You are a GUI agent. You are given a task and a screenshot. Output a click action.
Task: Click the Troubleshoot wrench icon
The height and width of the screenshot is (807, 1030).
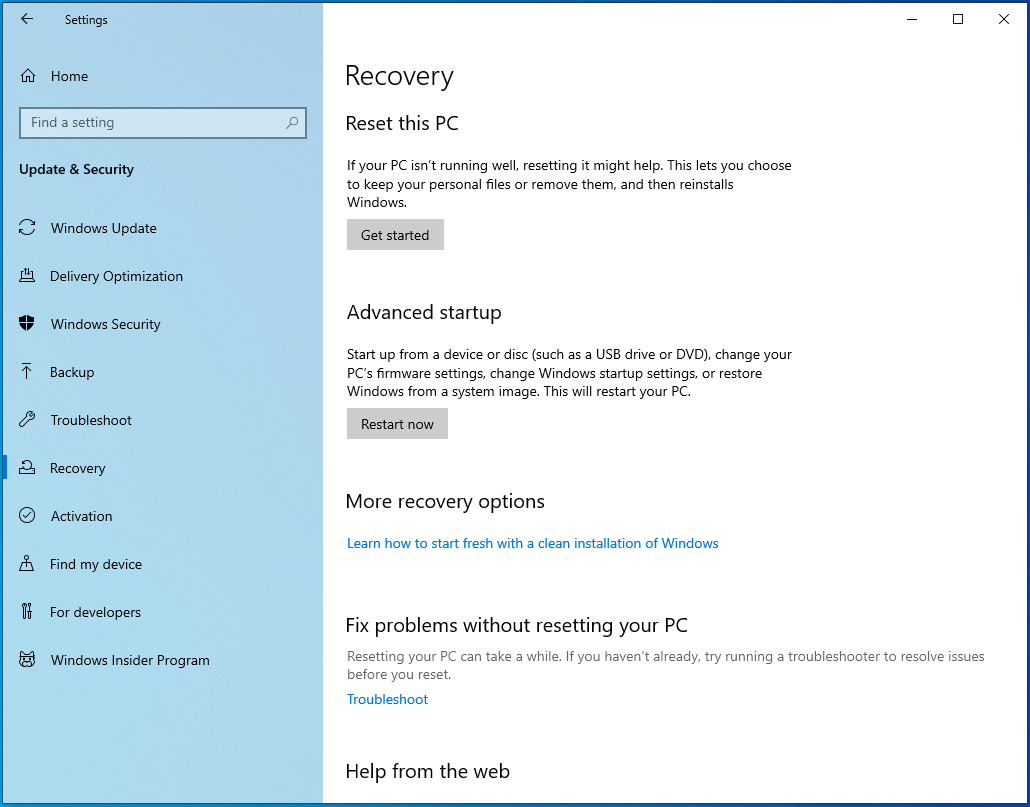tap(27, 420)
